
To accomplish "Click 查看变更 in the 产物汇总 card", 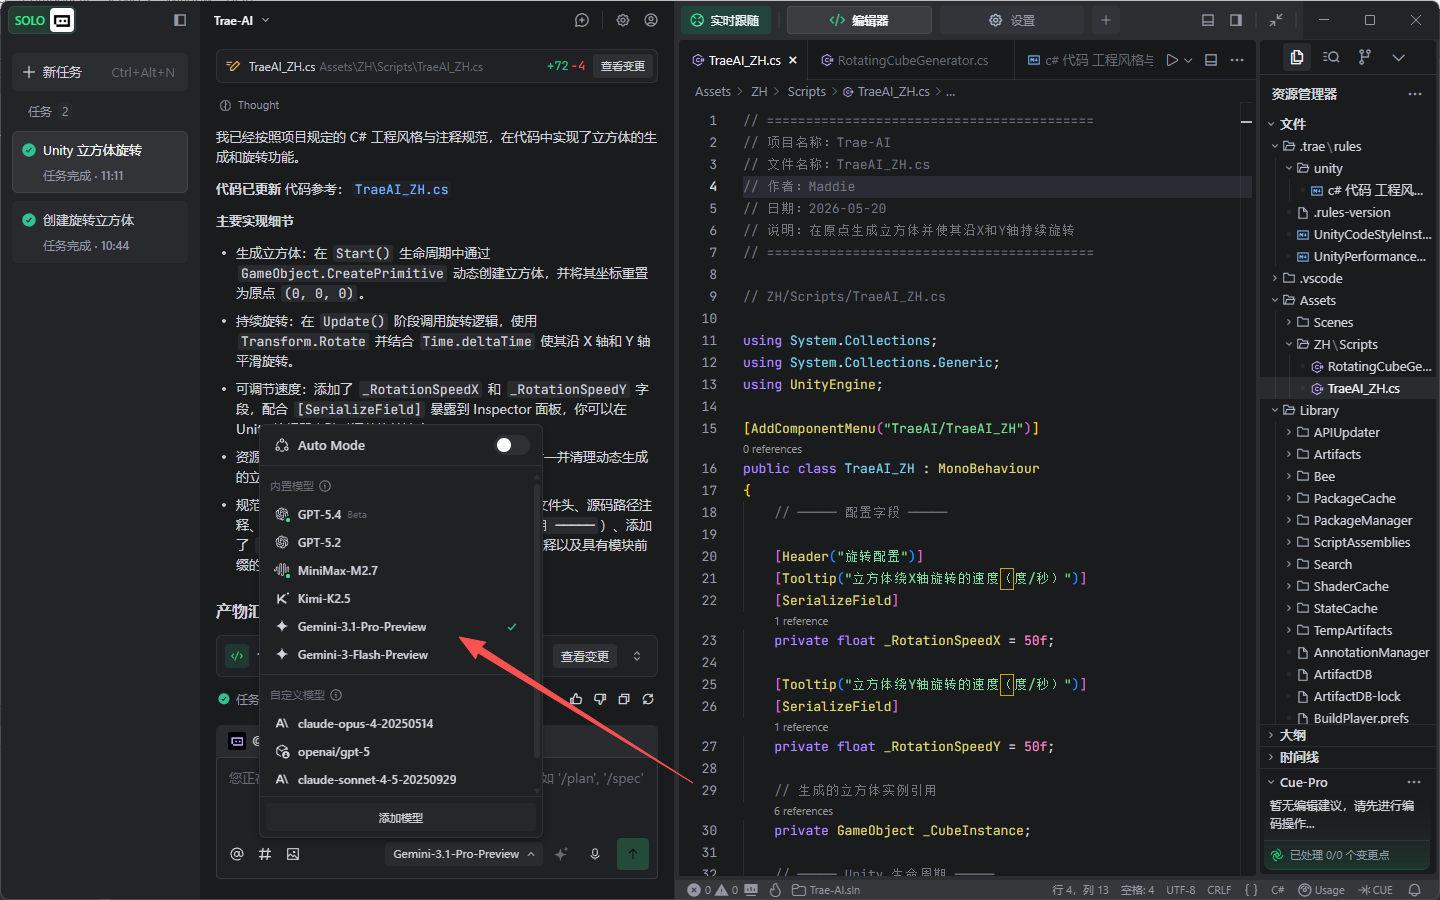I will pyautogui.click(x=585, y=656).
